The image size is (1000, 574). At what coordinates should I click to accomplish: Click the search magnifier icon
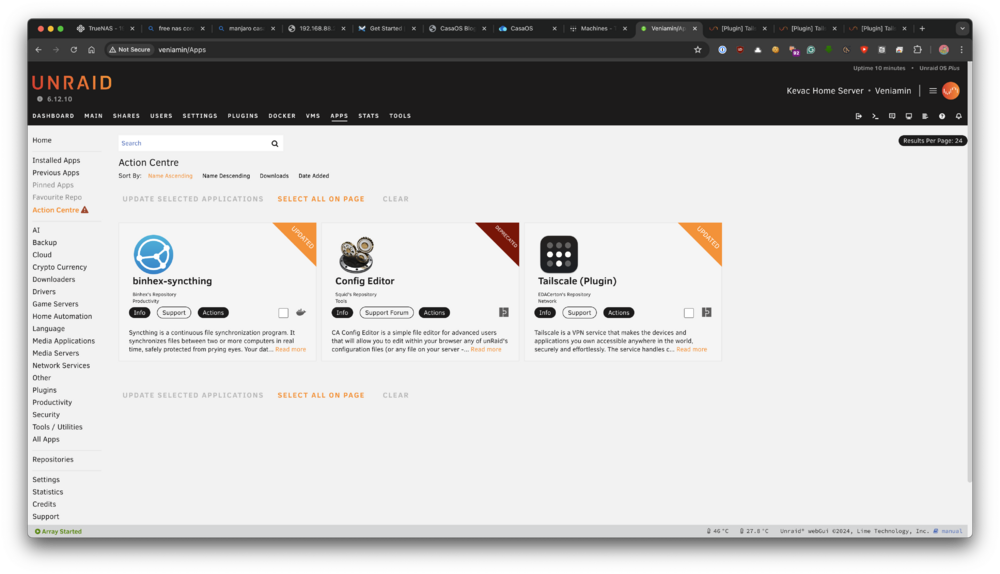click(275, 144)
